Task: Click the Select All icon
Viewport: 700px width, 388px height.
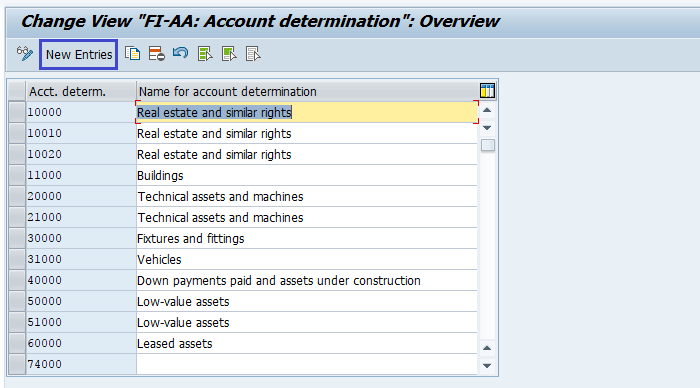Action: point(205,54)
